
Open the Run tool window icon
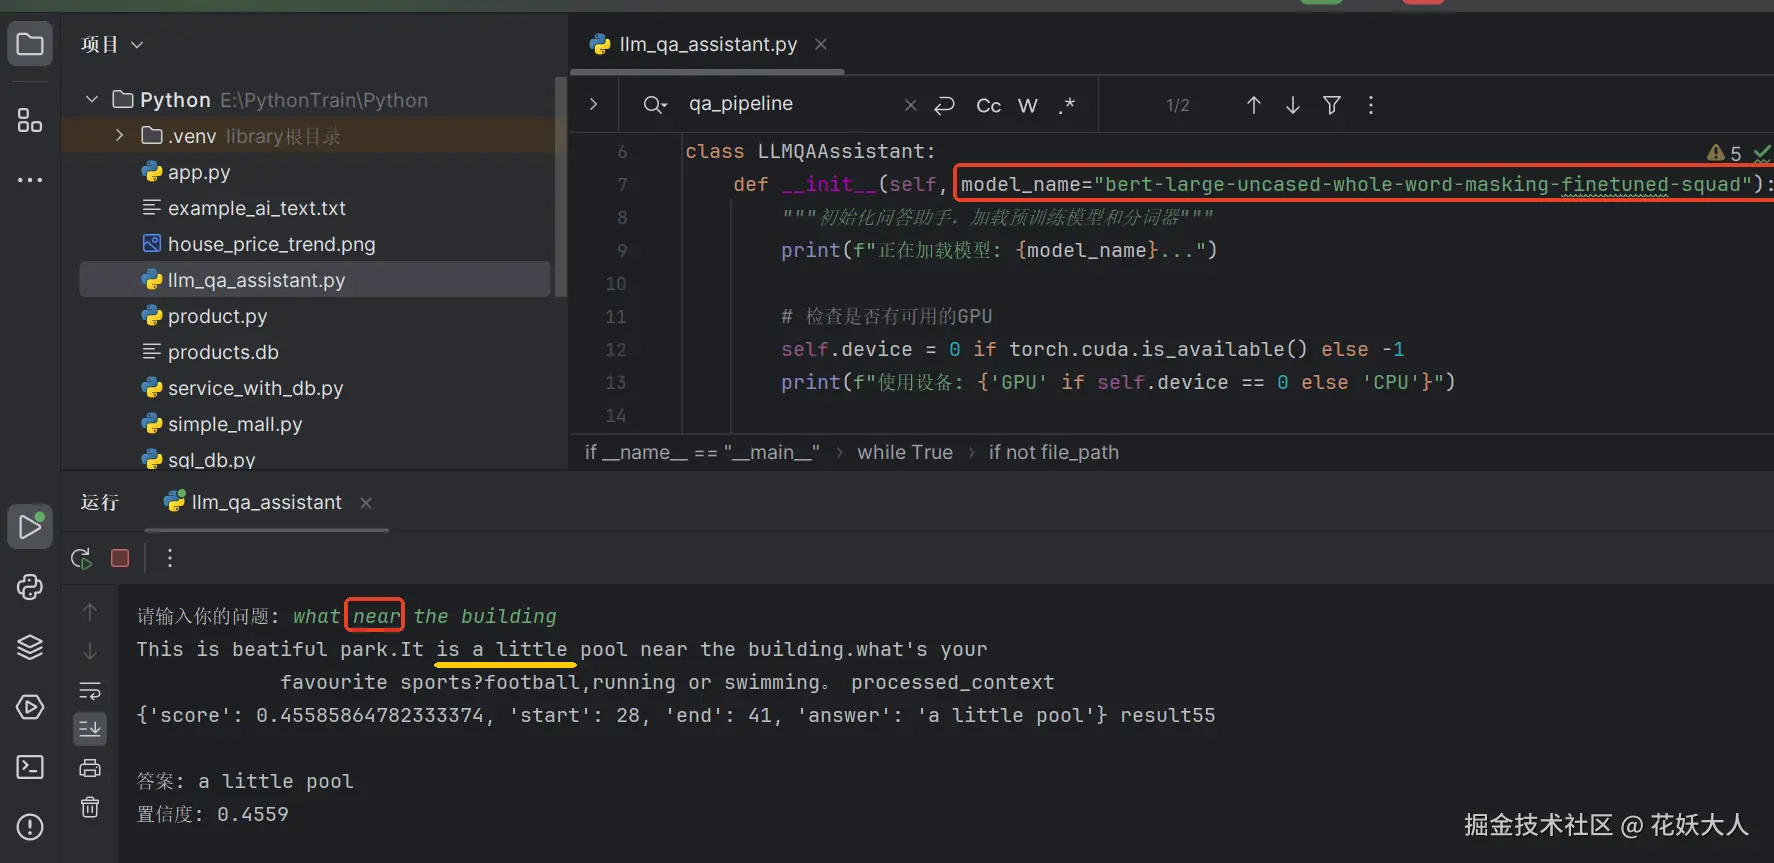[x=30, y=526]
